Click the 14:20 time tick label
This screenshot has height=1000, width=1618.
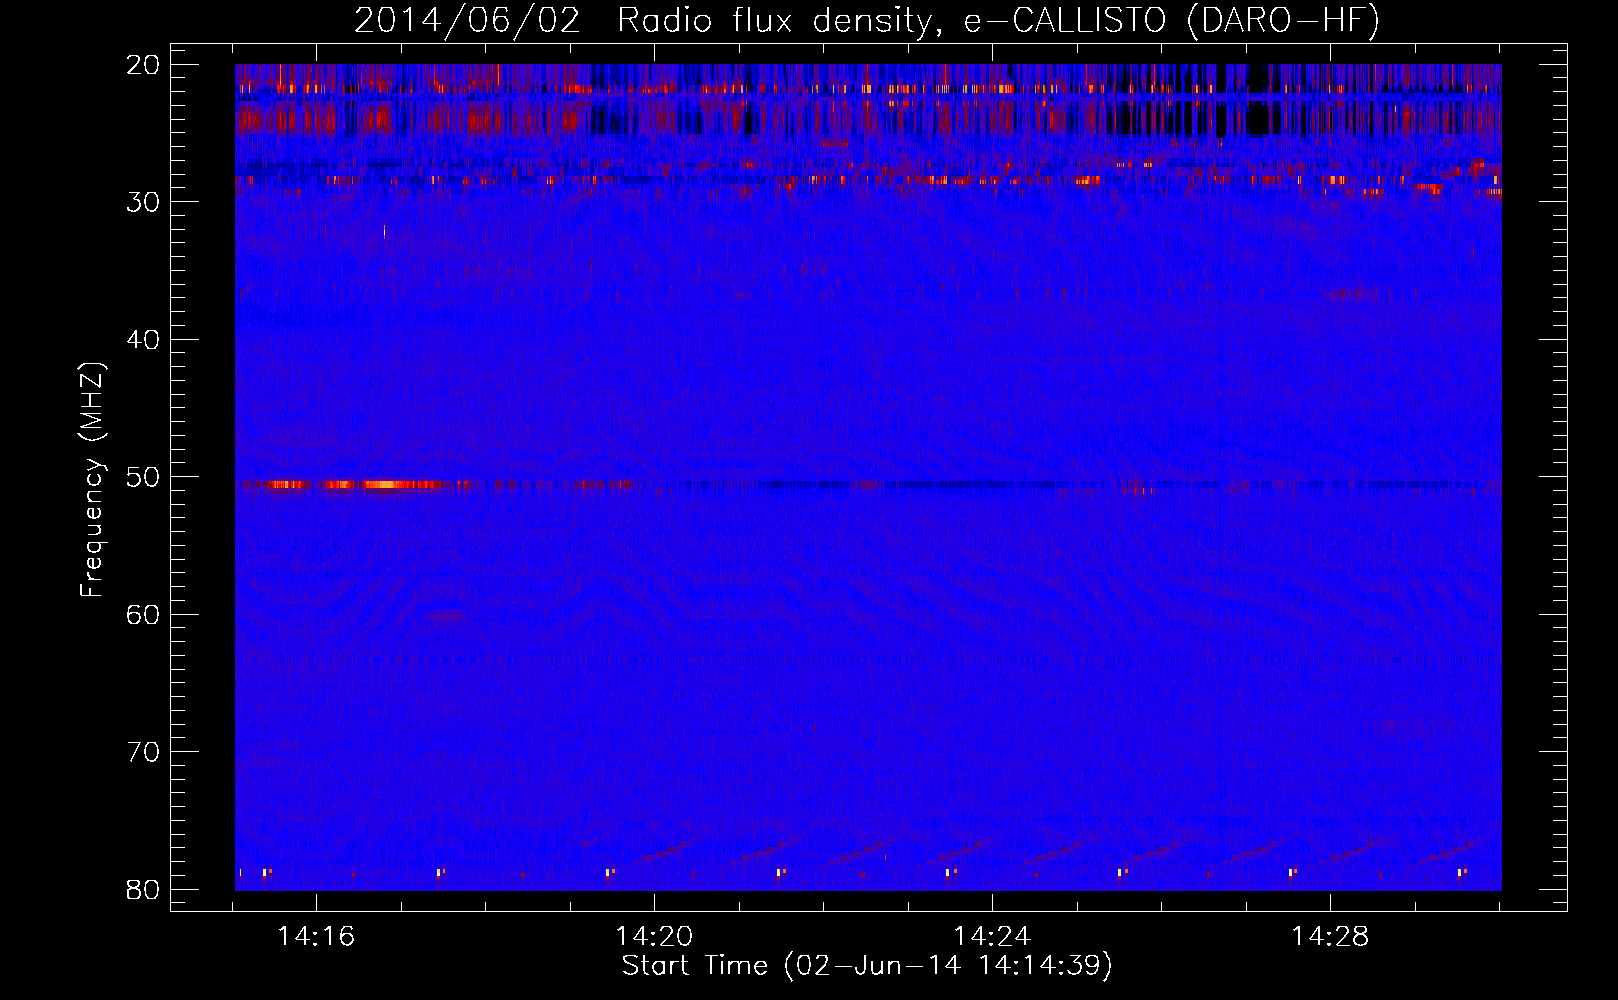tap(654, 937)
